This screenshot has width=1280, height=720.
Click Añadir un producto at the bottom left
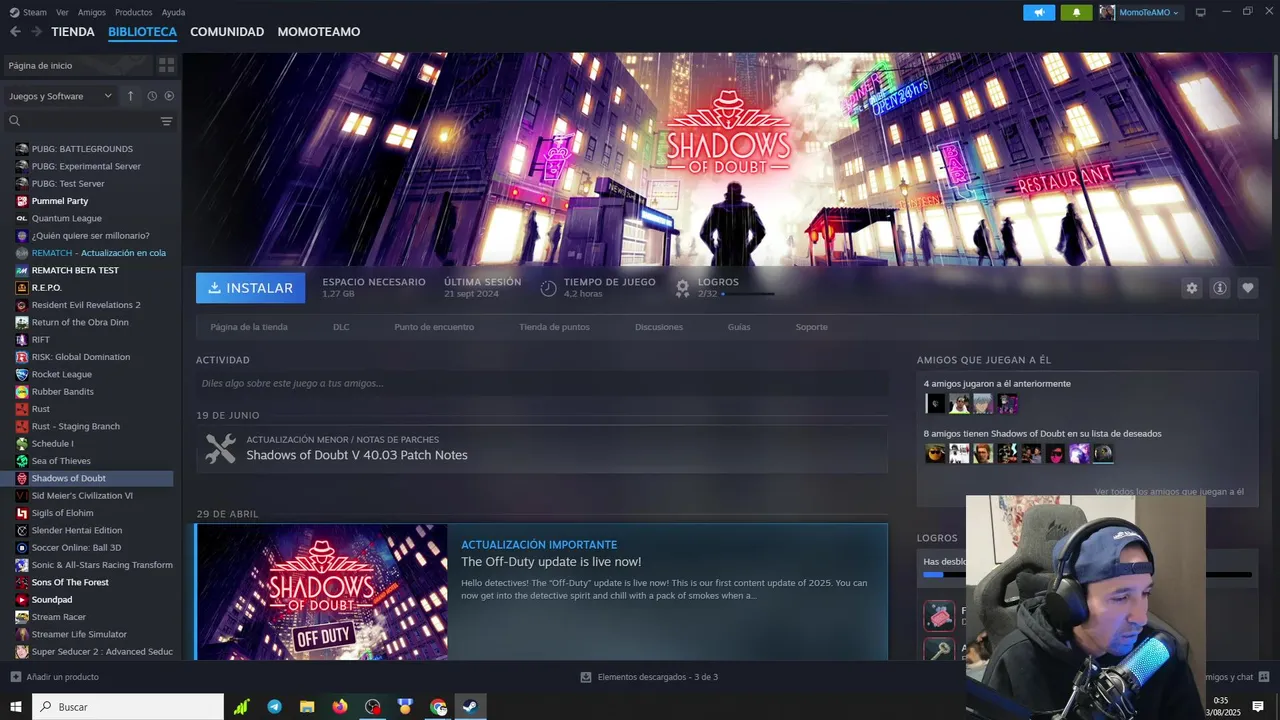click(x=55, y=677)
